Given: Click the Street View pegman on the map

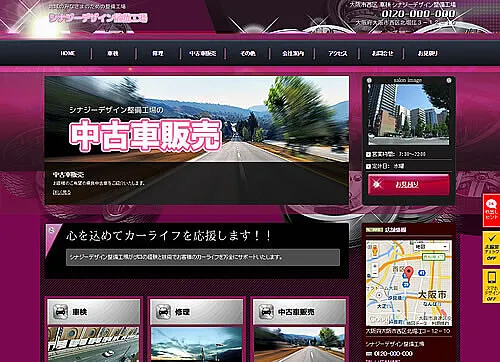Looking at the screenshot, I should coord(375,250).
